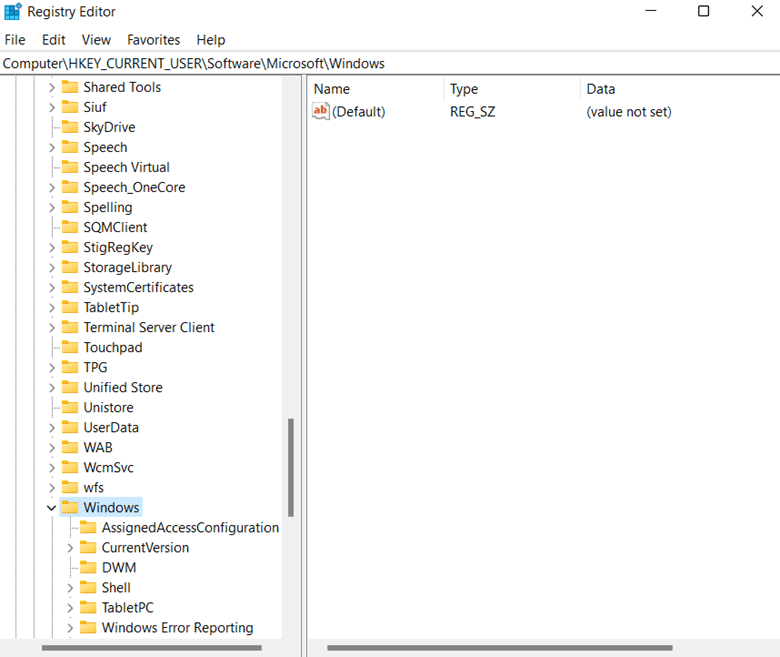Select the (Default) value entry
The height and width of the screenshot is (657, 780).
point(359,112)
